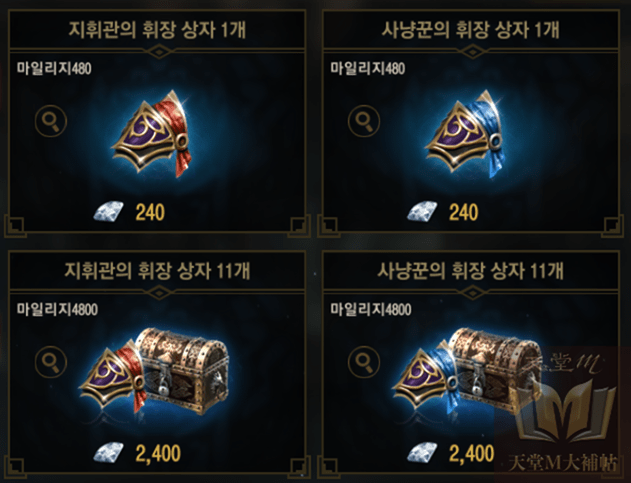Screen dimensions: 631x483
Task: Select the red insignia with treasure chest image
Action: coord(154,371)
